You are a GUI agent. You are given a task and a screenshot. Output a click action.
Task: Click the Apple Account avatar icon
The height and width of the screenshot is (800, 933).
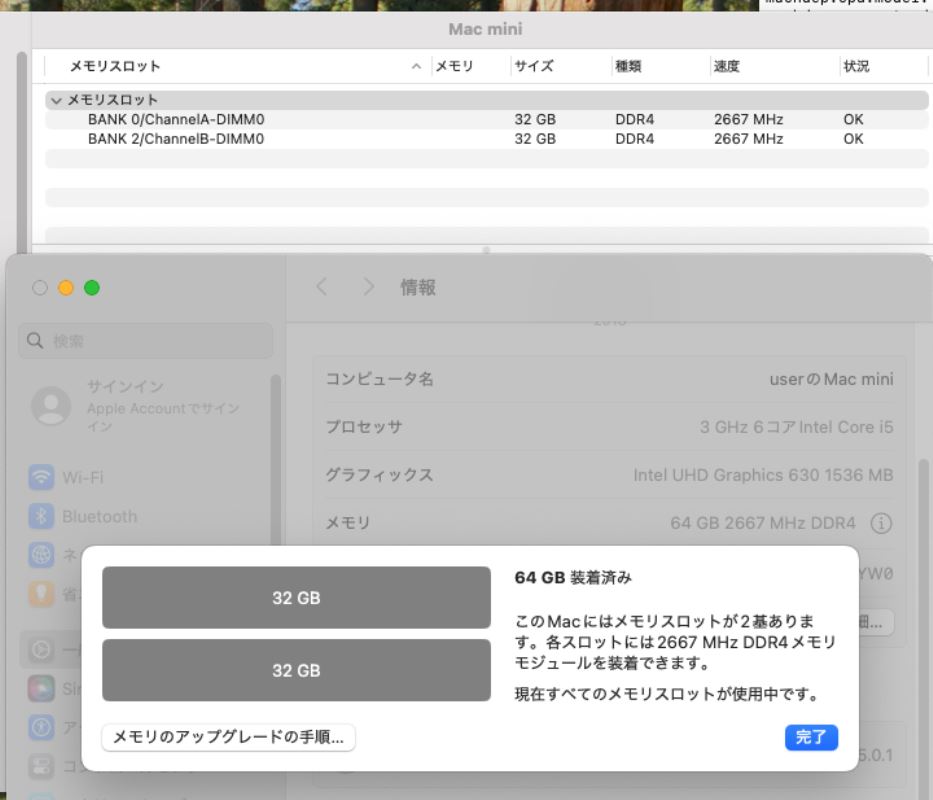tap(51, 405)
